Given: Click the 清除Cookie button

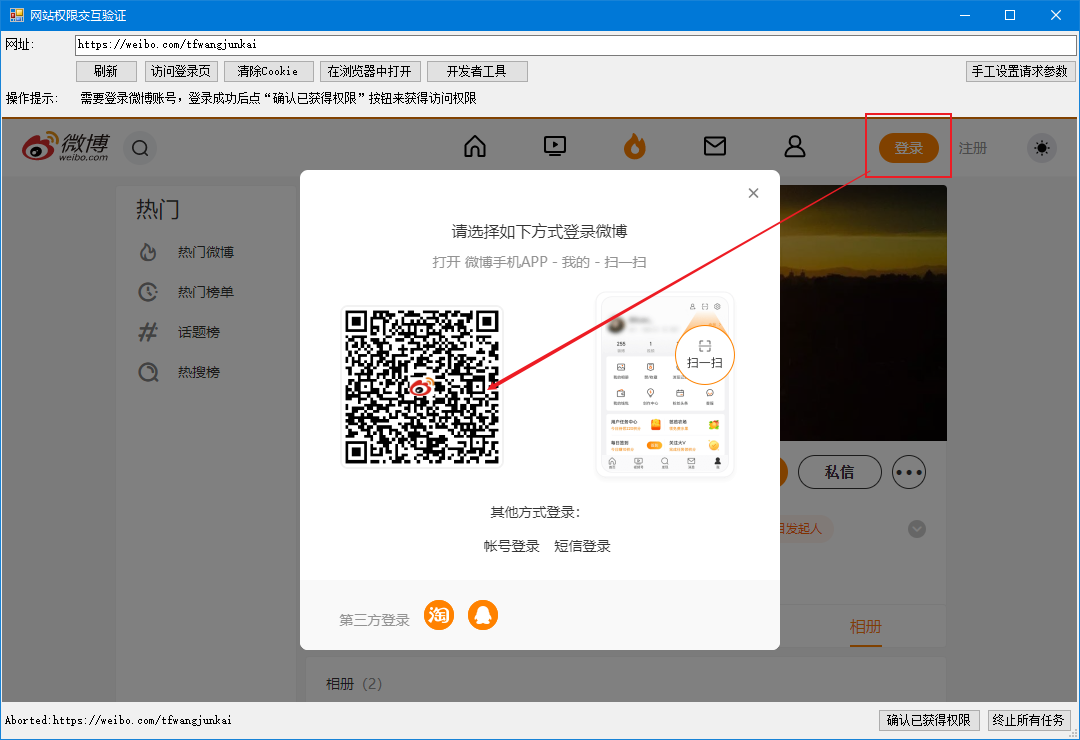Looking at the screenshot, I should click(268, 71).
